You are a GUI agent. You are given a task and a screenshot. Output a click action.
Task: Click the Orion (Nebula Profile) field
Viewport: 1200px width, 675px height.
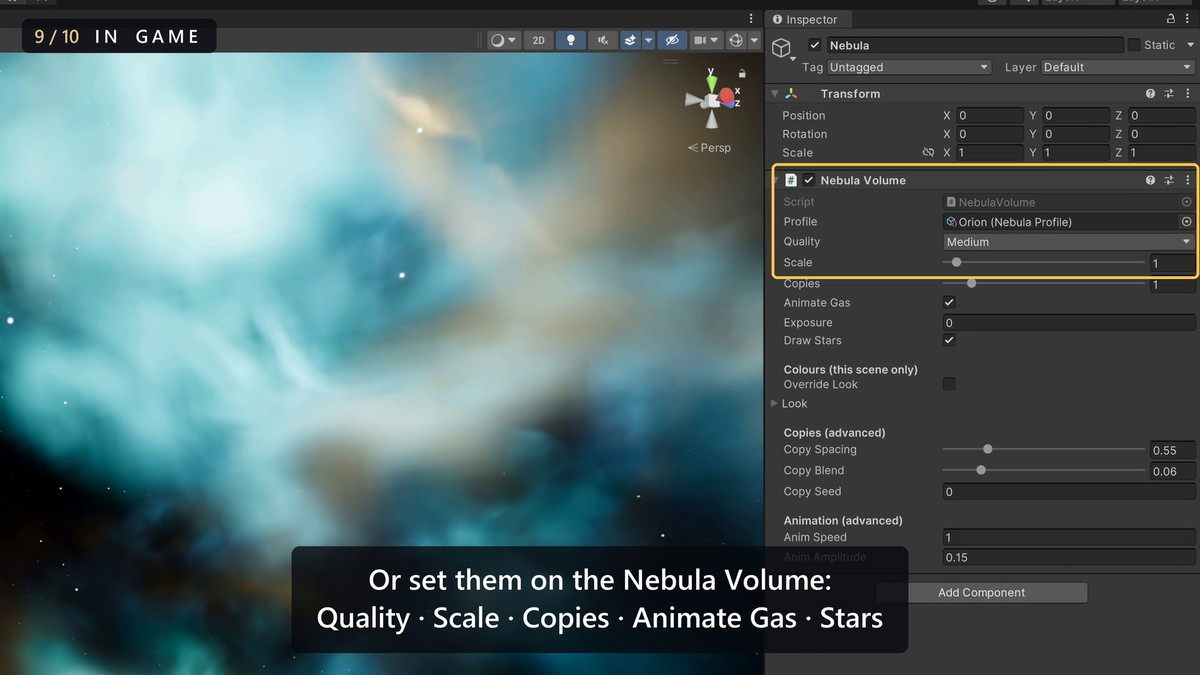[1061, 222]
